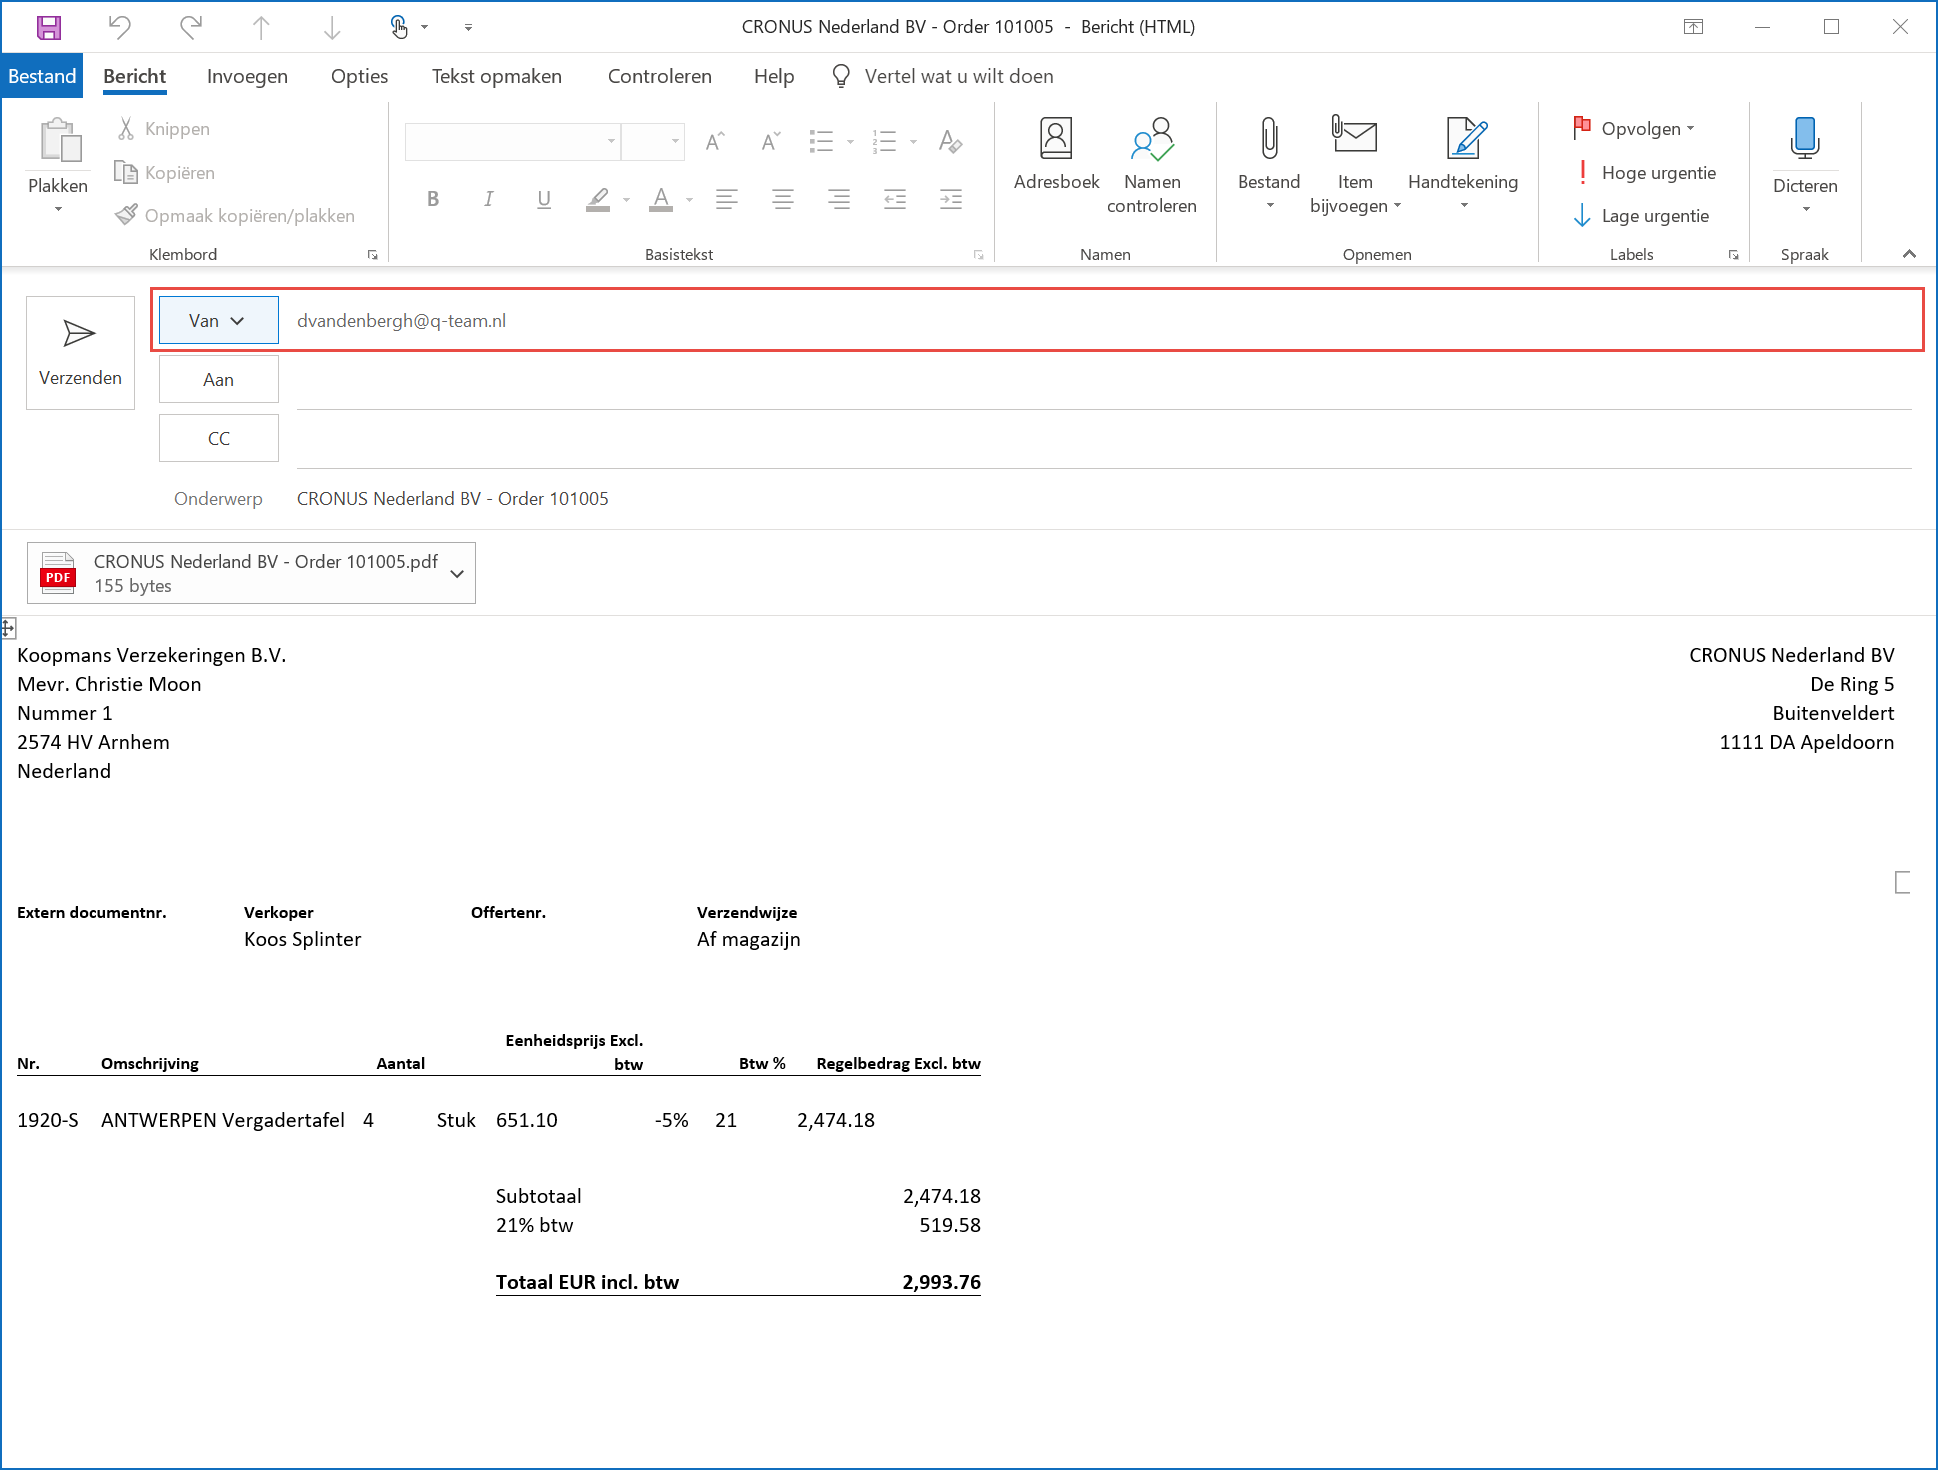Click Item bijvoegen
The width and height of the screenshot is (1938, 1470).
pos(1355,165)
